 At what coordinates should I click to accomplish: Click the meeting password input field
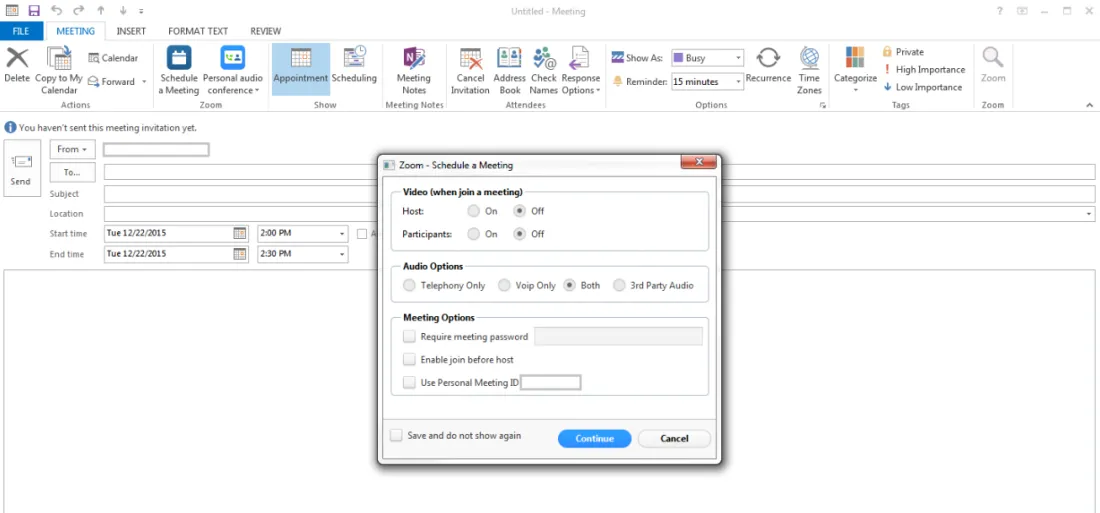(x=619, y=337)
